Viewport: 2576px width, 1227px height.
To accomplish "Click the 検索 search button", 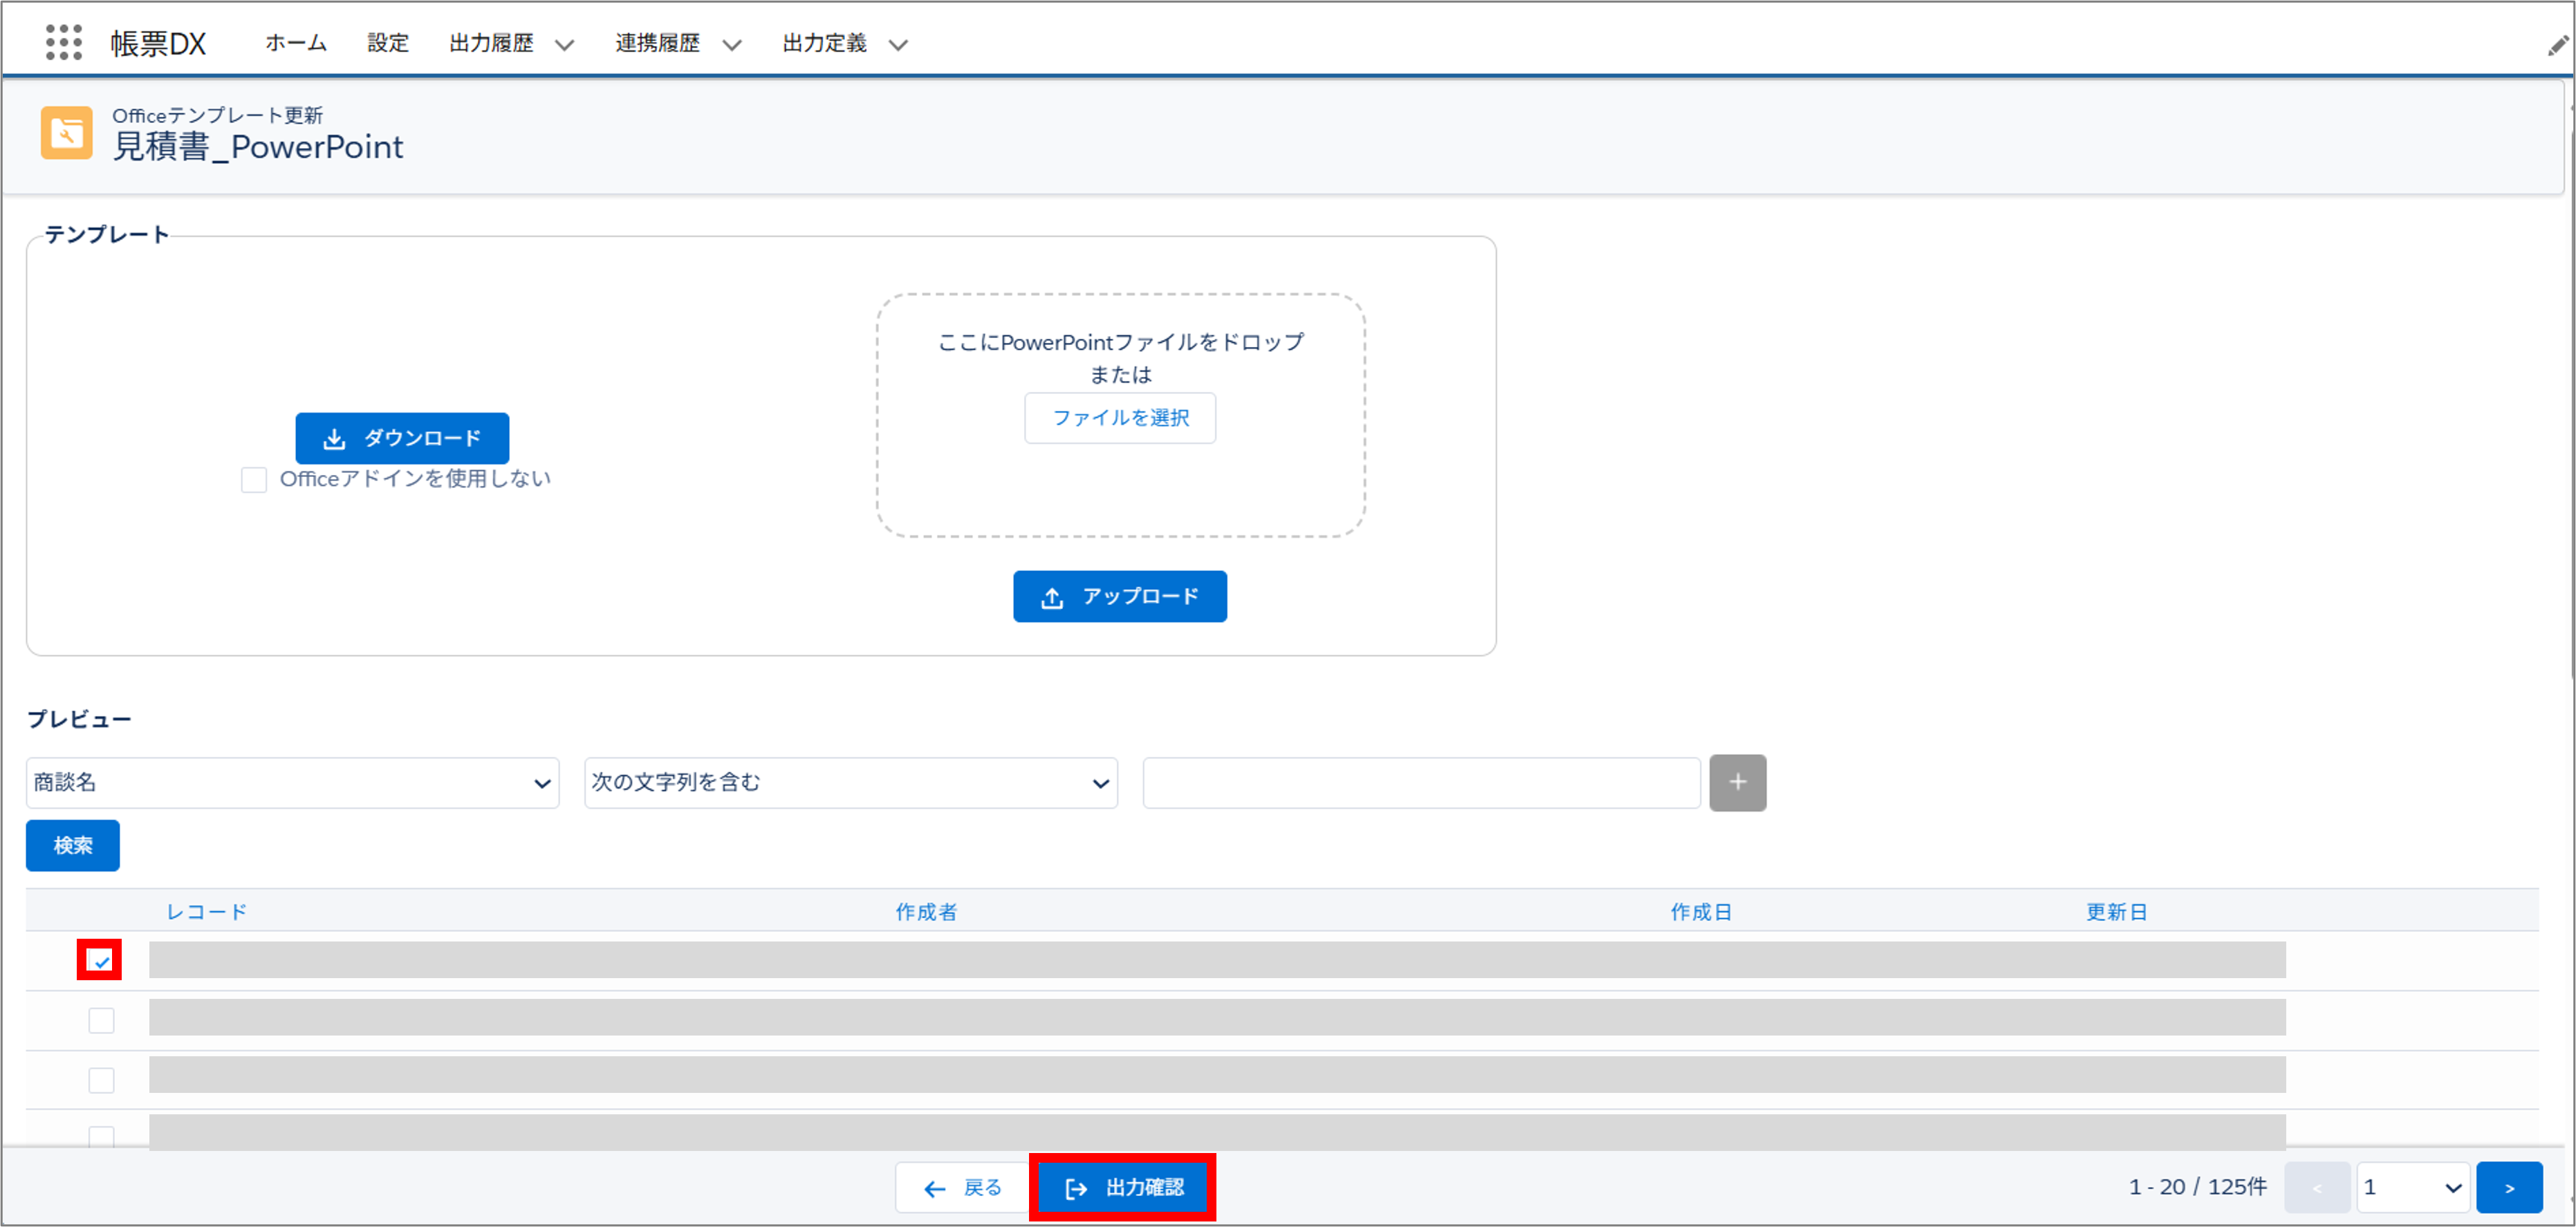I will pos(72,845).
